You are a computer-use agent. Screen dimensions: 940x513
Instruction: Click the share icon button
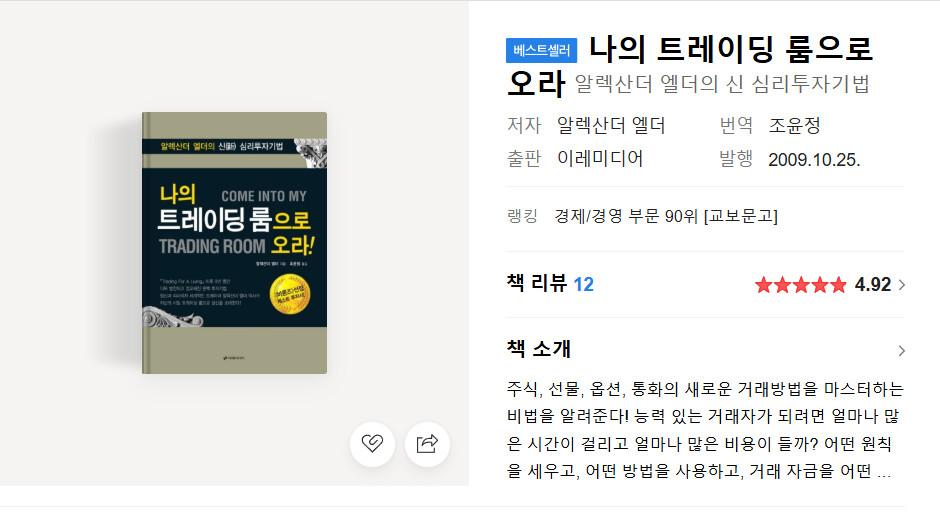click(x=427, y=444)
